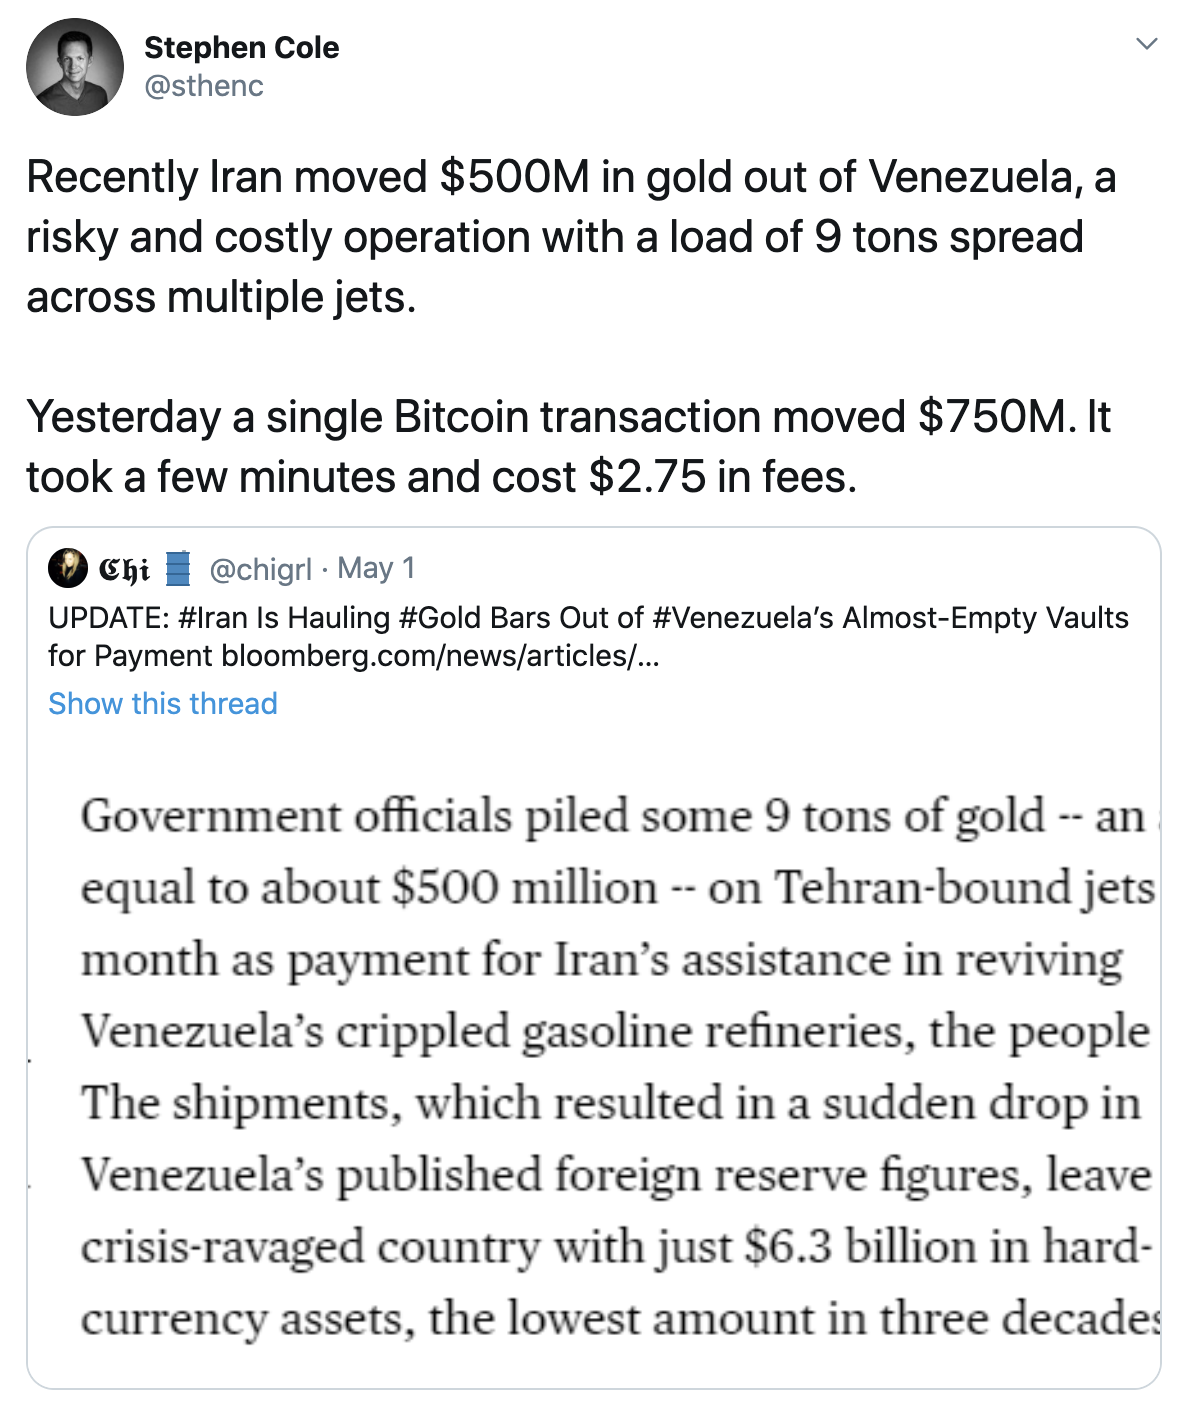Select the #Iran hashtag
1186x1404 pixels.
(214, 618)
